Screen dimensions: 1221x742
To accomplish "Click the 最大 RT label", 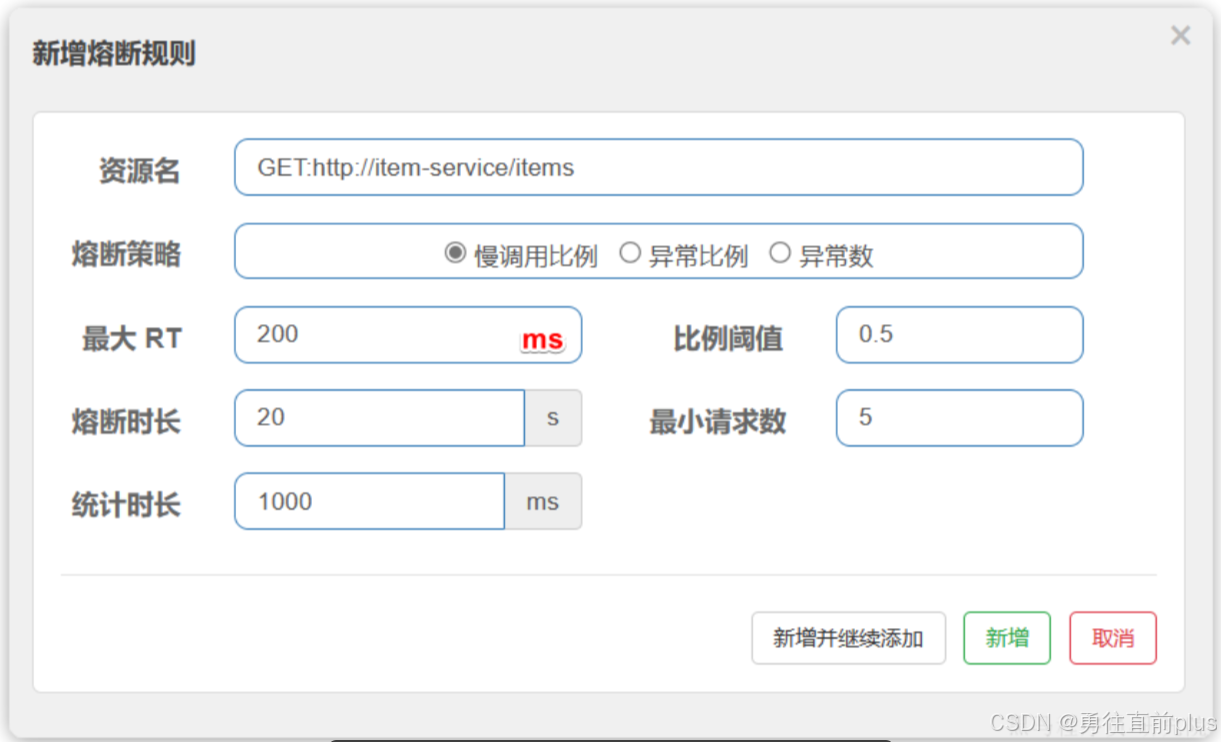I will 132,339.
